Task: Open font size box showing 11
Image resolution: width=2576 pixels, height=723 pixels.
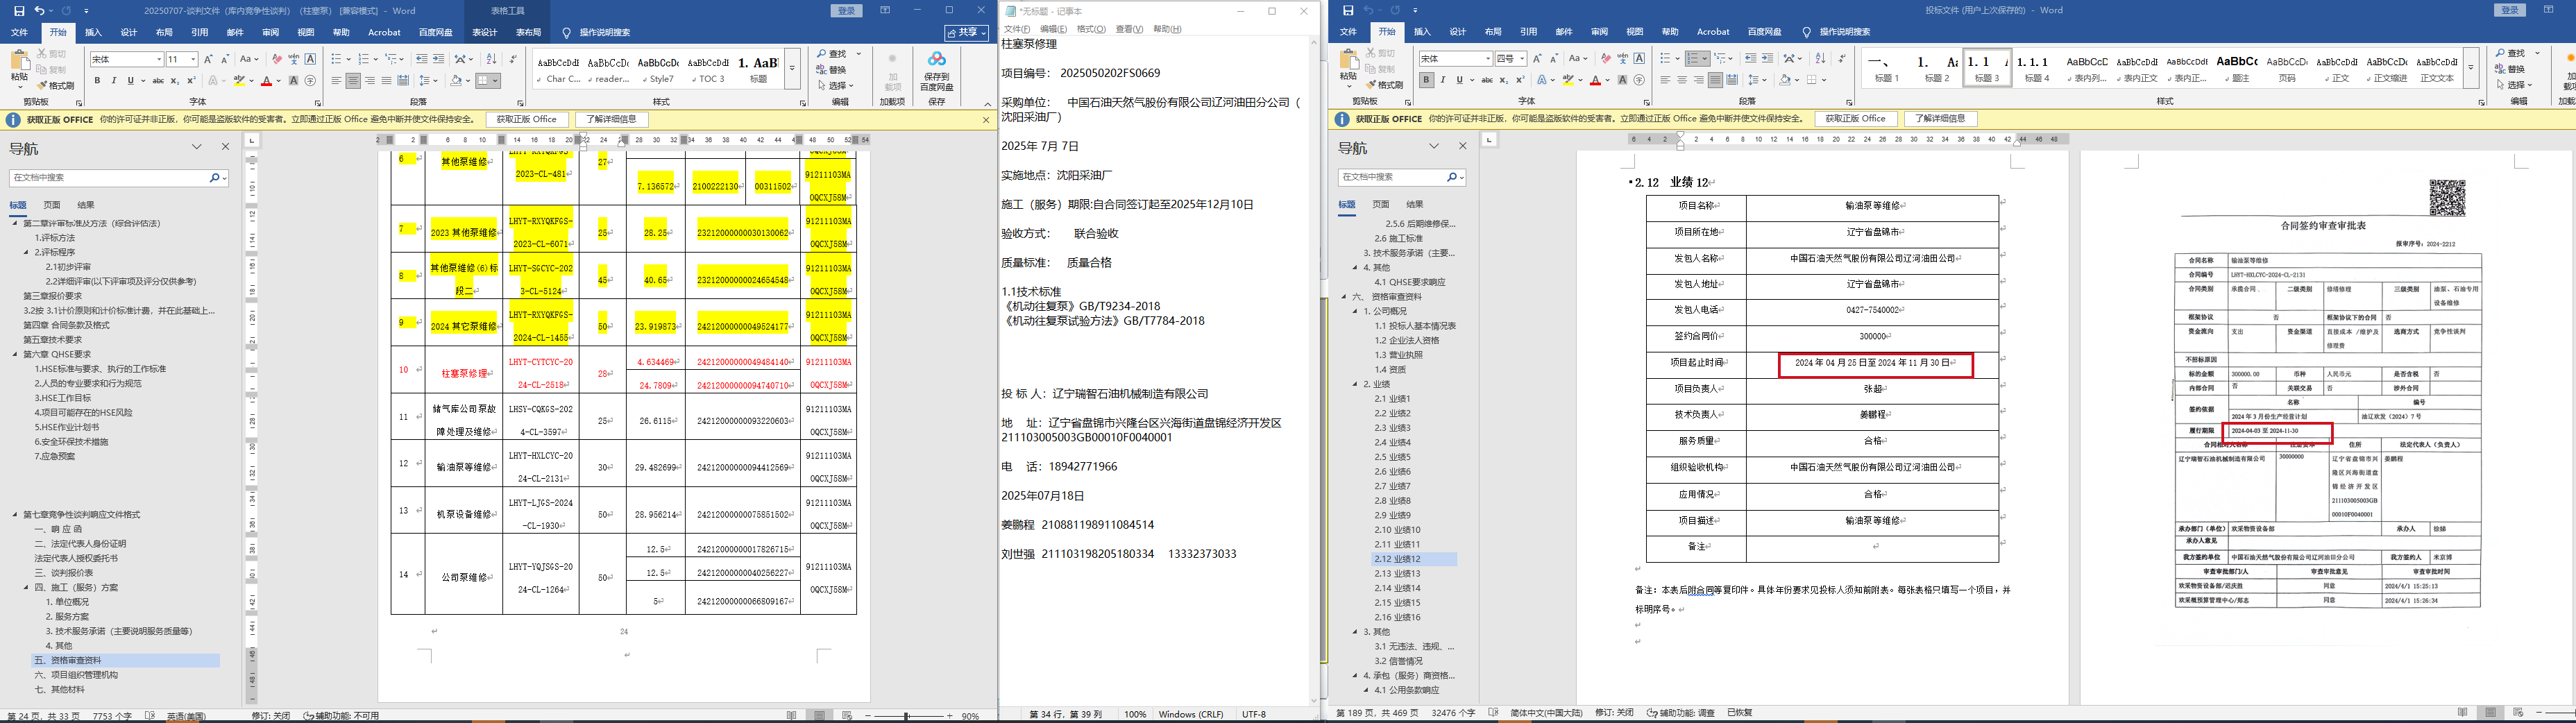Action: click(182, 59)
